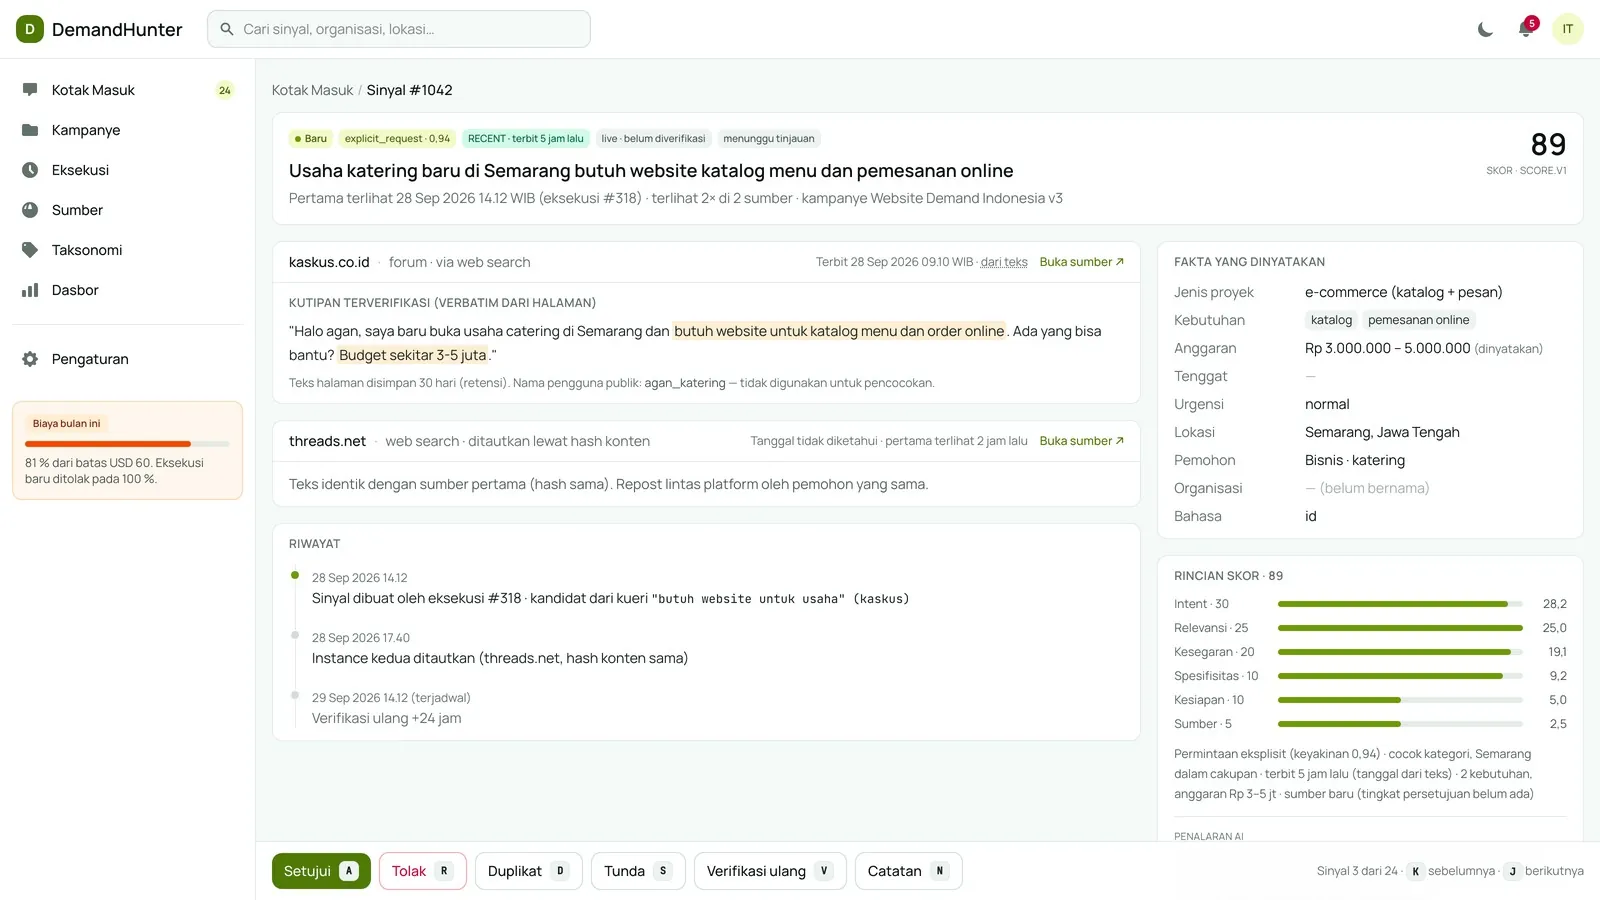Open Kotak Masuk in sidebar
The height and width of the screenshot is (900, 1600).
tap(128, 90)
